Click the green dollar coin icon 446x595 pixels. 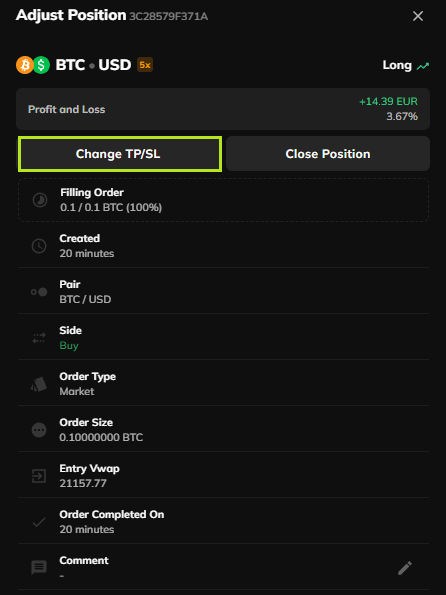[x=41, y=65]
